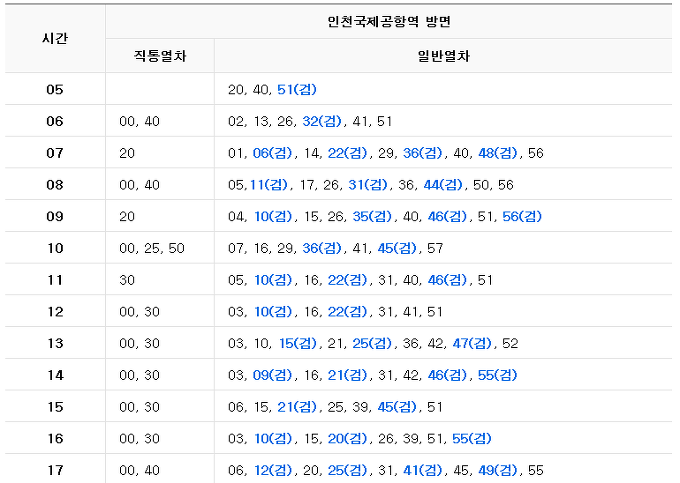
Task: Click blue 49(검) in the 17 row
Action: [498, 470]
